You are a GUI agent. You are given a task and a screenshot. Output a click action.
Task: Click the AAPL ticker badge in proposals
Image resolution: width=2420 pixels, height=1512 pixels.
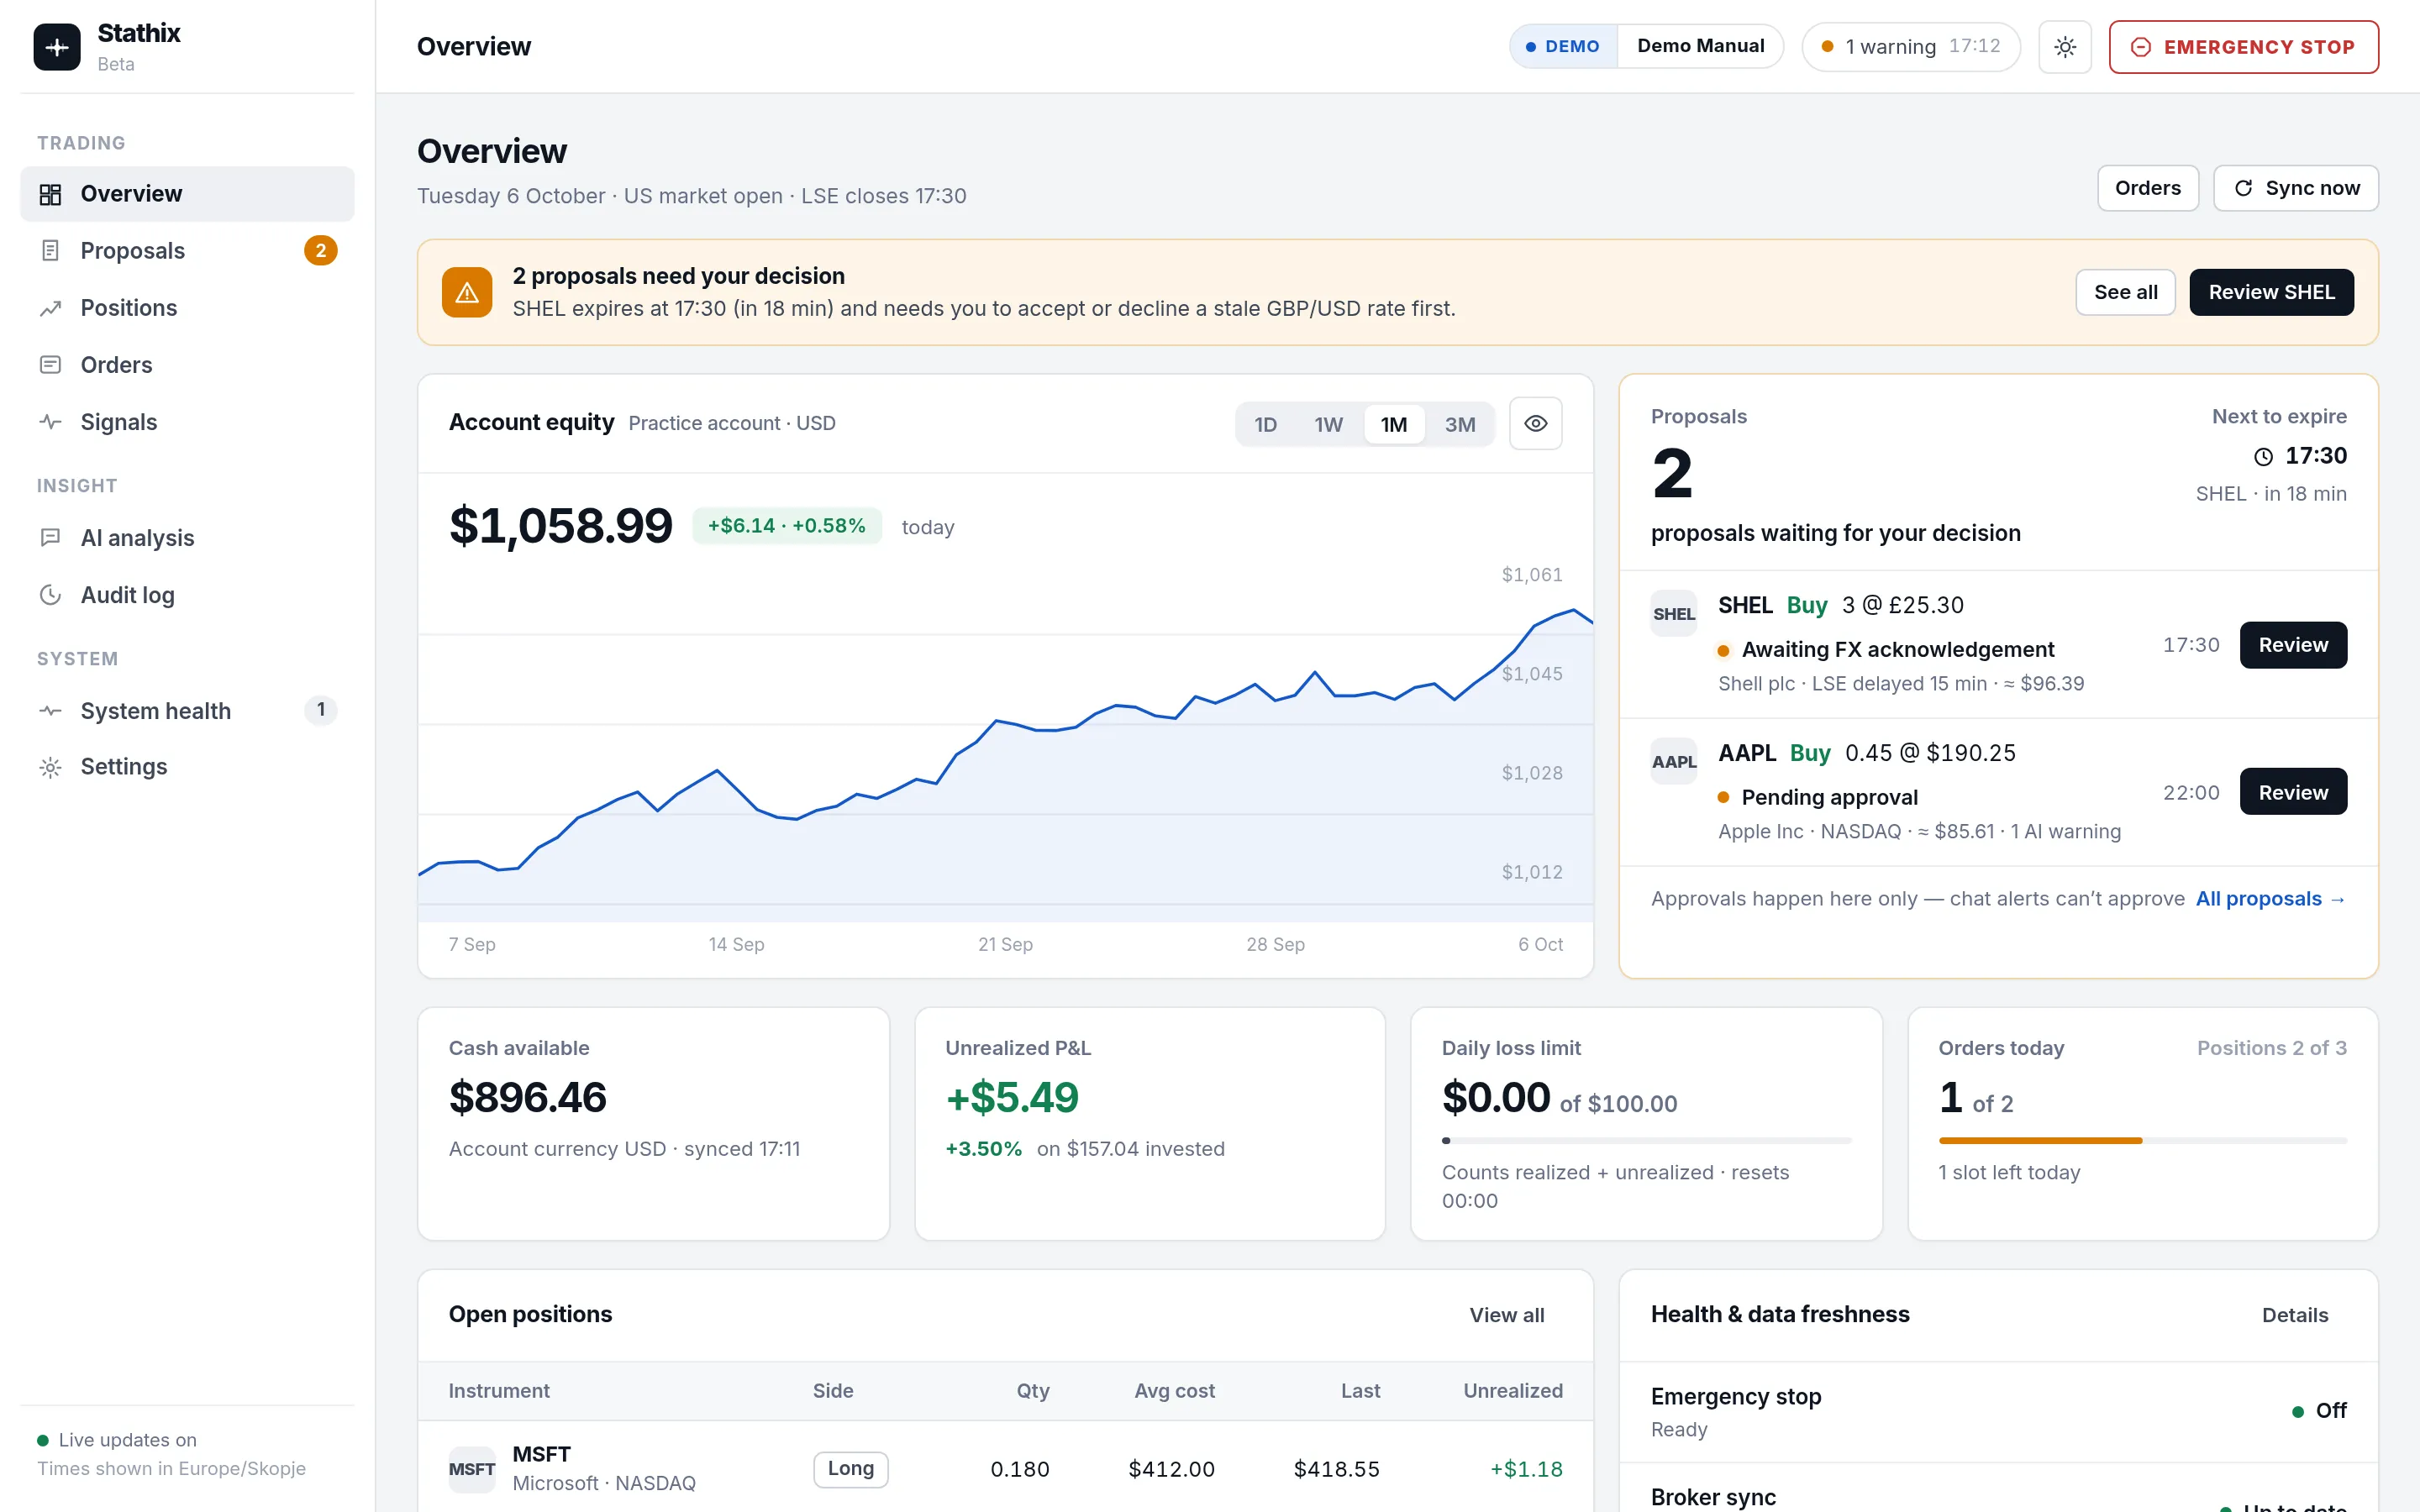pyautogui.click(x=1674, y=761)
